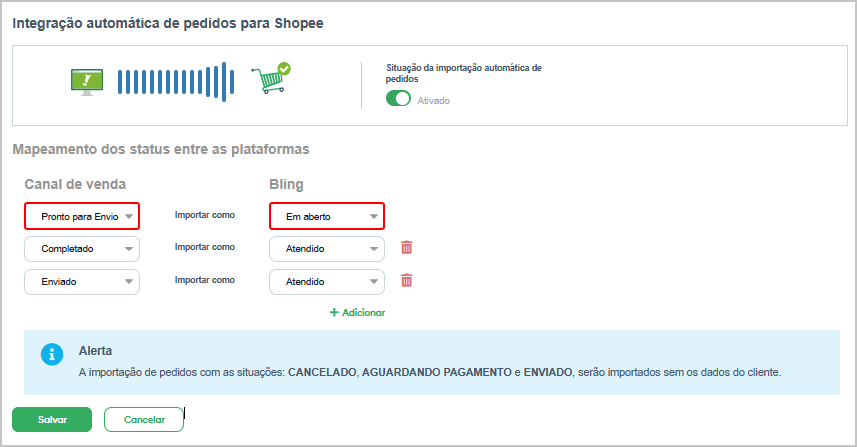Click the Ativado label text
The width and height of the screenshot is (857, 447).
(x=433, y=101)
